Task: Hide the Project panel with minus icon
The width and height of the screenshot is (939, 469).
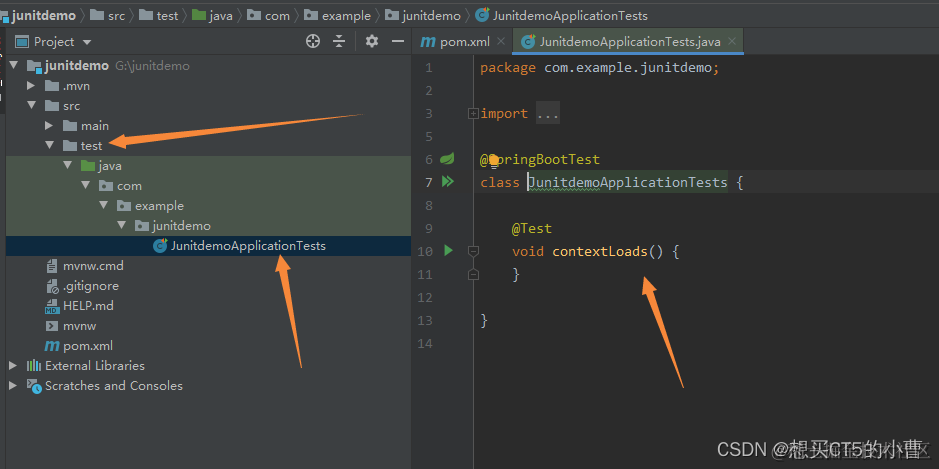Action: pos(398,41)
